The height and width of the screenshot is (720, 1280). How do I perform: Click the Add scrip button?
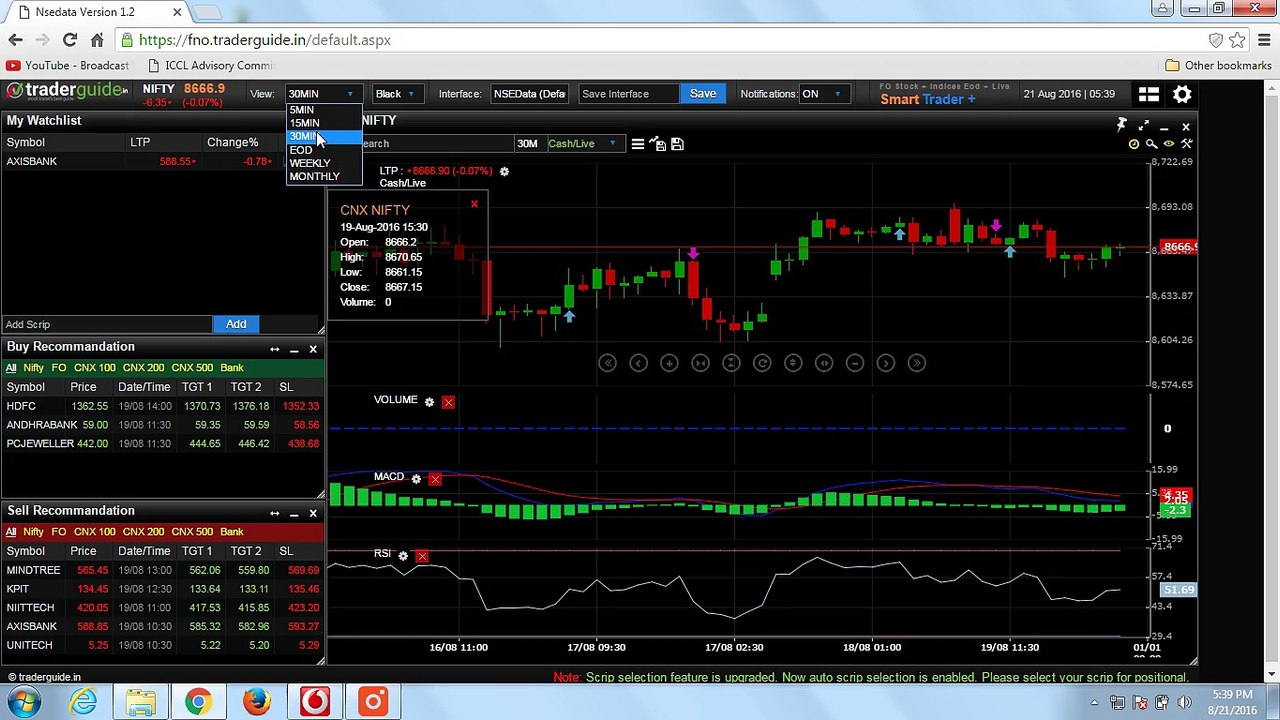pyautogui.click(x=236, y=324)
